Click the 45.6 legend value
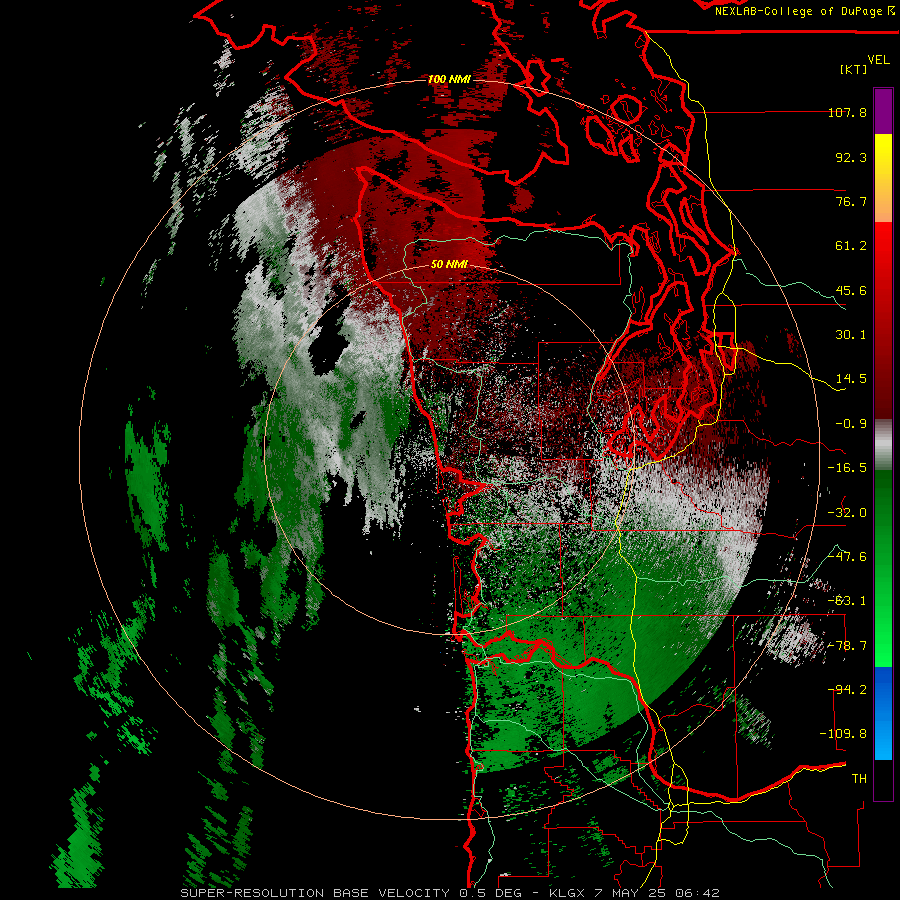Viewport: 900px width, 900px height. click(851, 290)
